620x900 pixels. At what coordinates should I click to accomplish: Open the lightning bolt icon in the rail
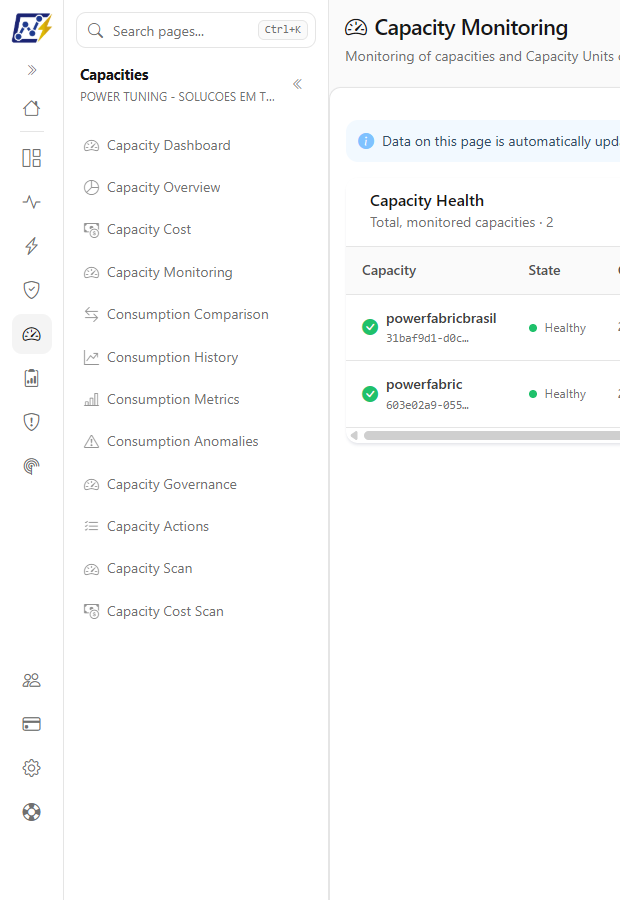32,246
